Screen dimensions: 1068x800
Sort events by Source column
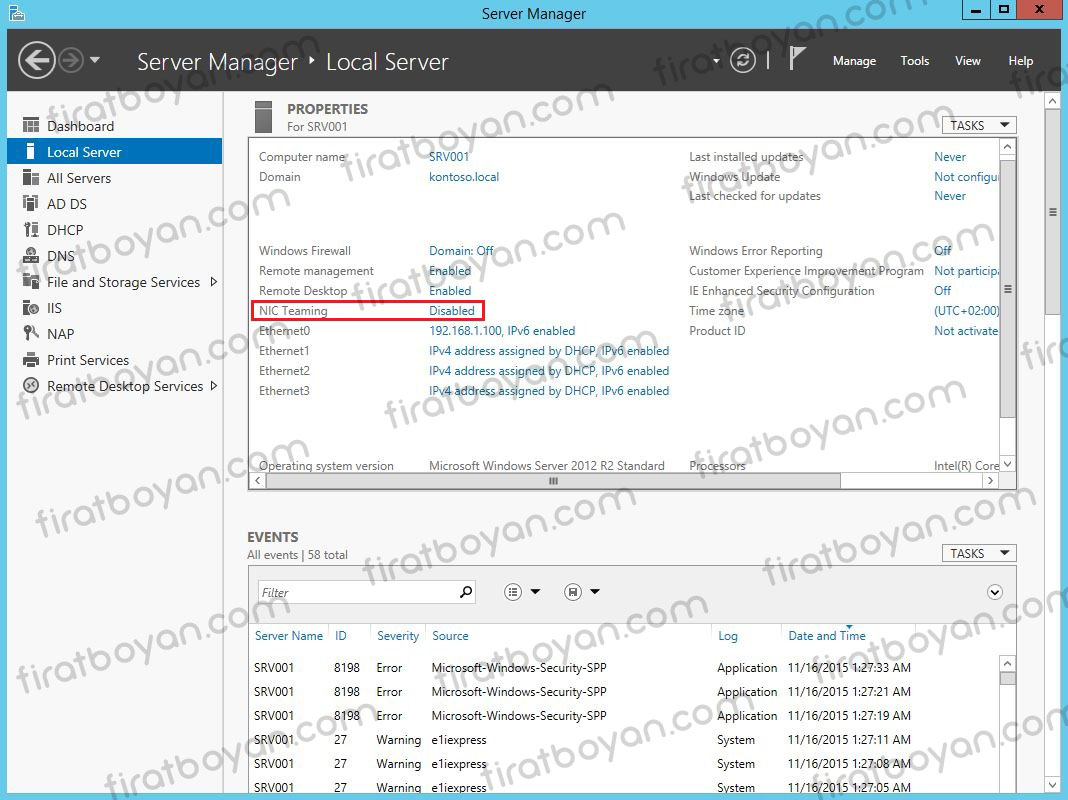click(450, 635)
